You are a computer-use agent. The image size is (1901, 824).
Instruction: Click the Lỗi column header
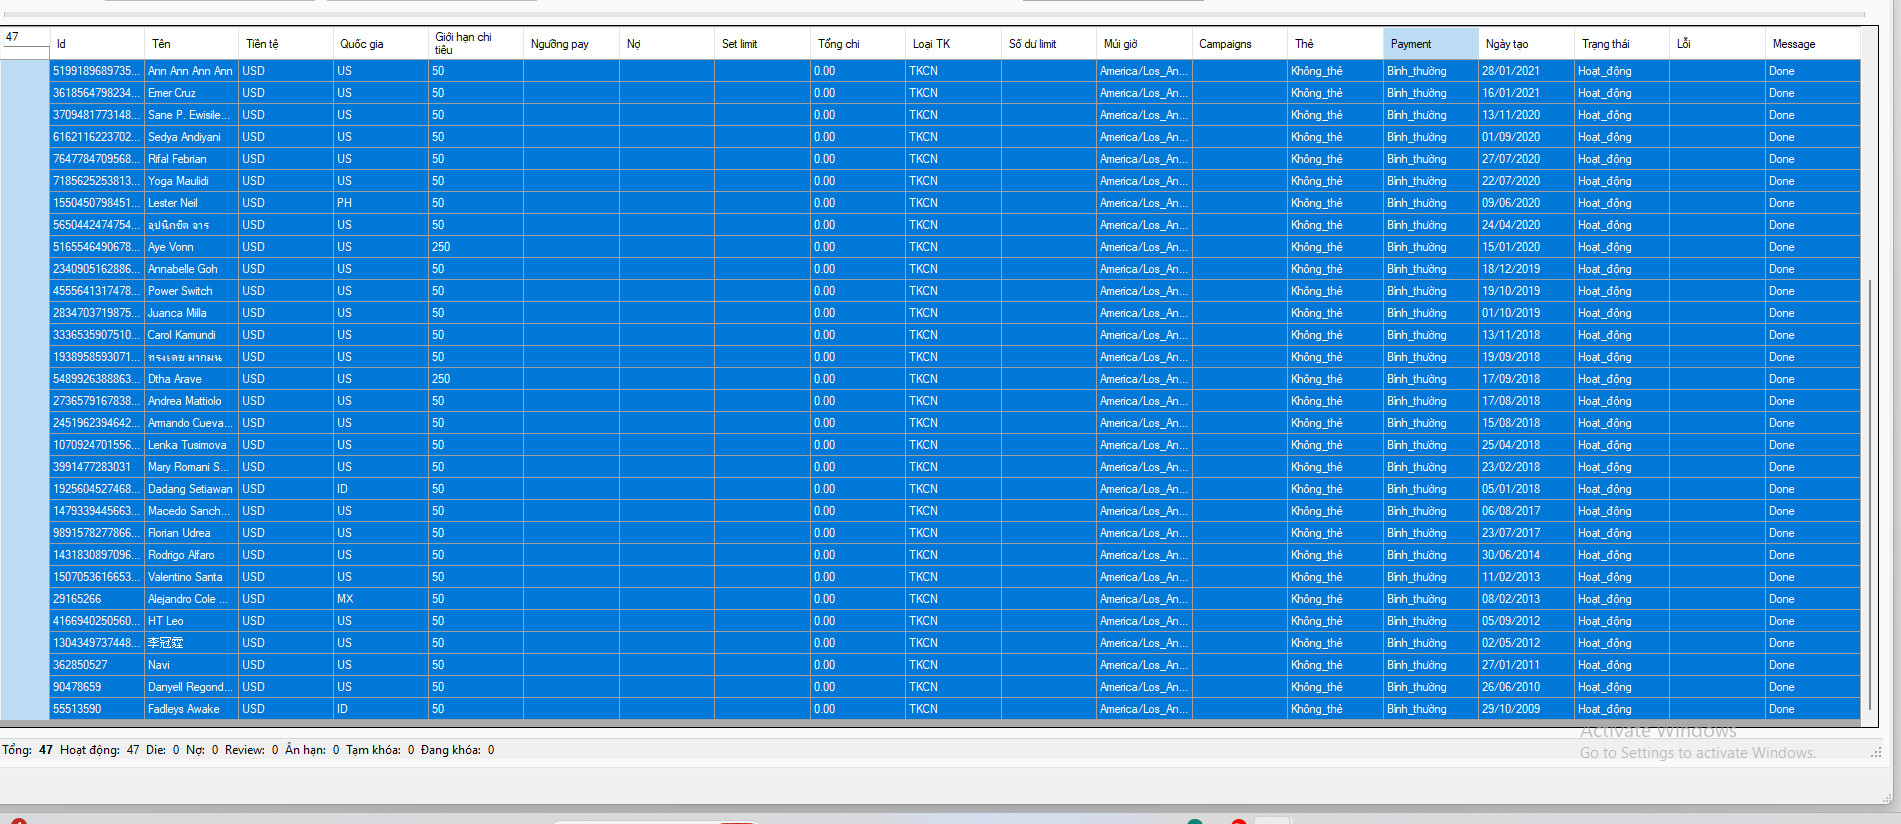coord(1718,44)
